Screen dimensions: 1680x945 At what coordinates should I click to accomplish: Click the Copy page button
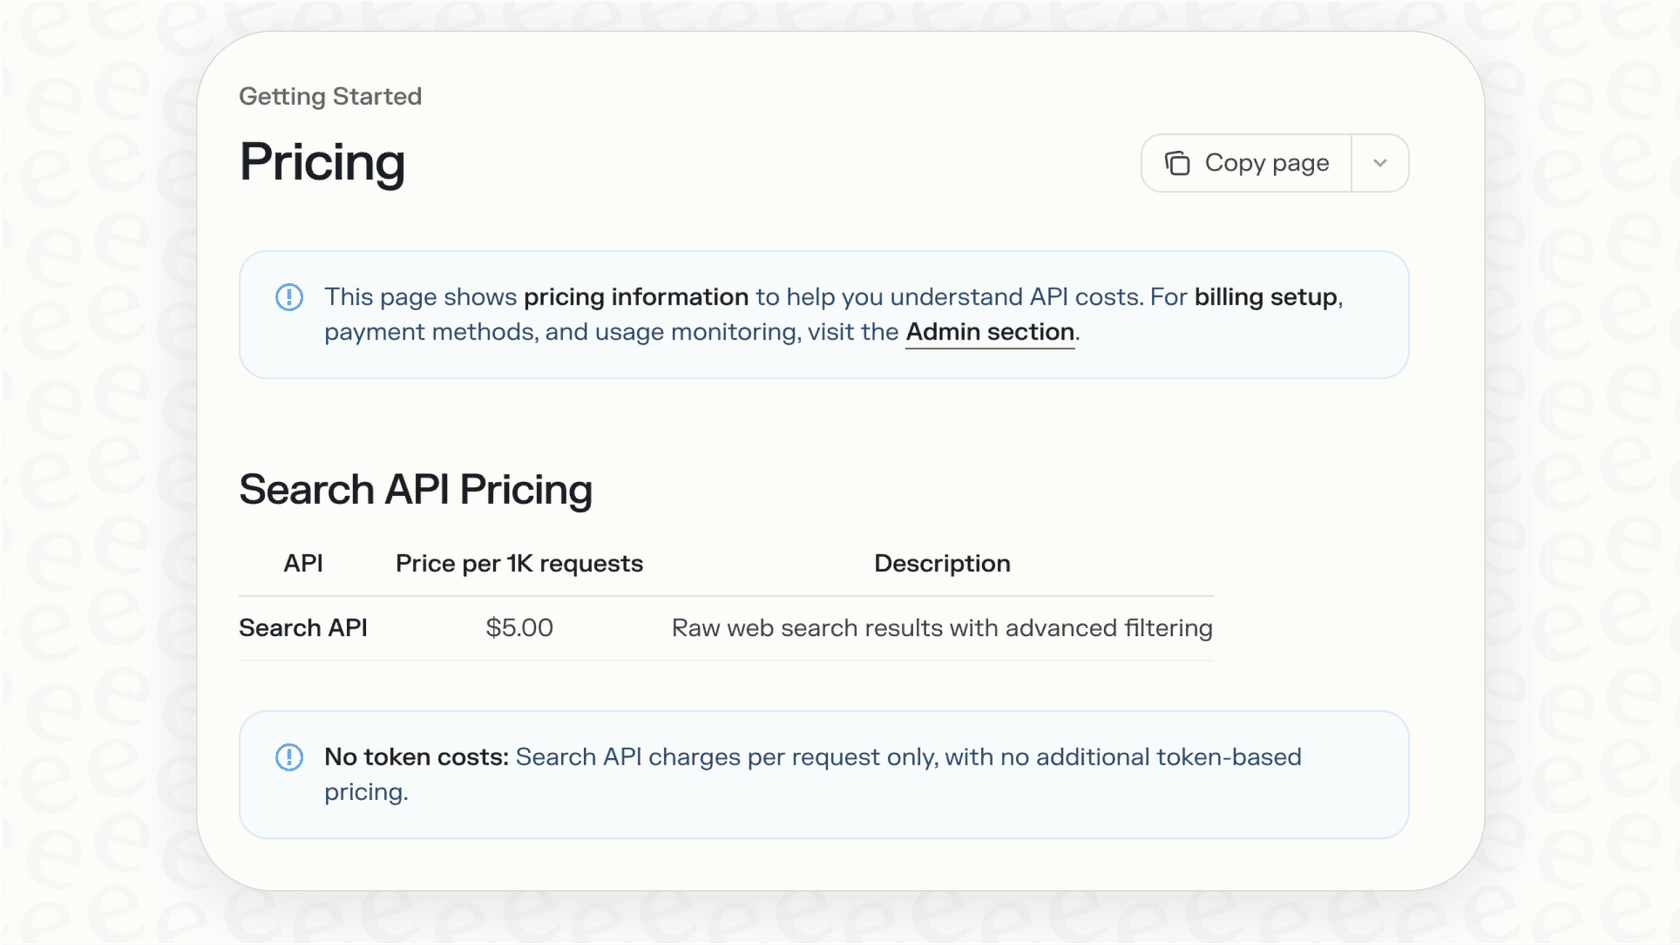[x=1246, y=162]
